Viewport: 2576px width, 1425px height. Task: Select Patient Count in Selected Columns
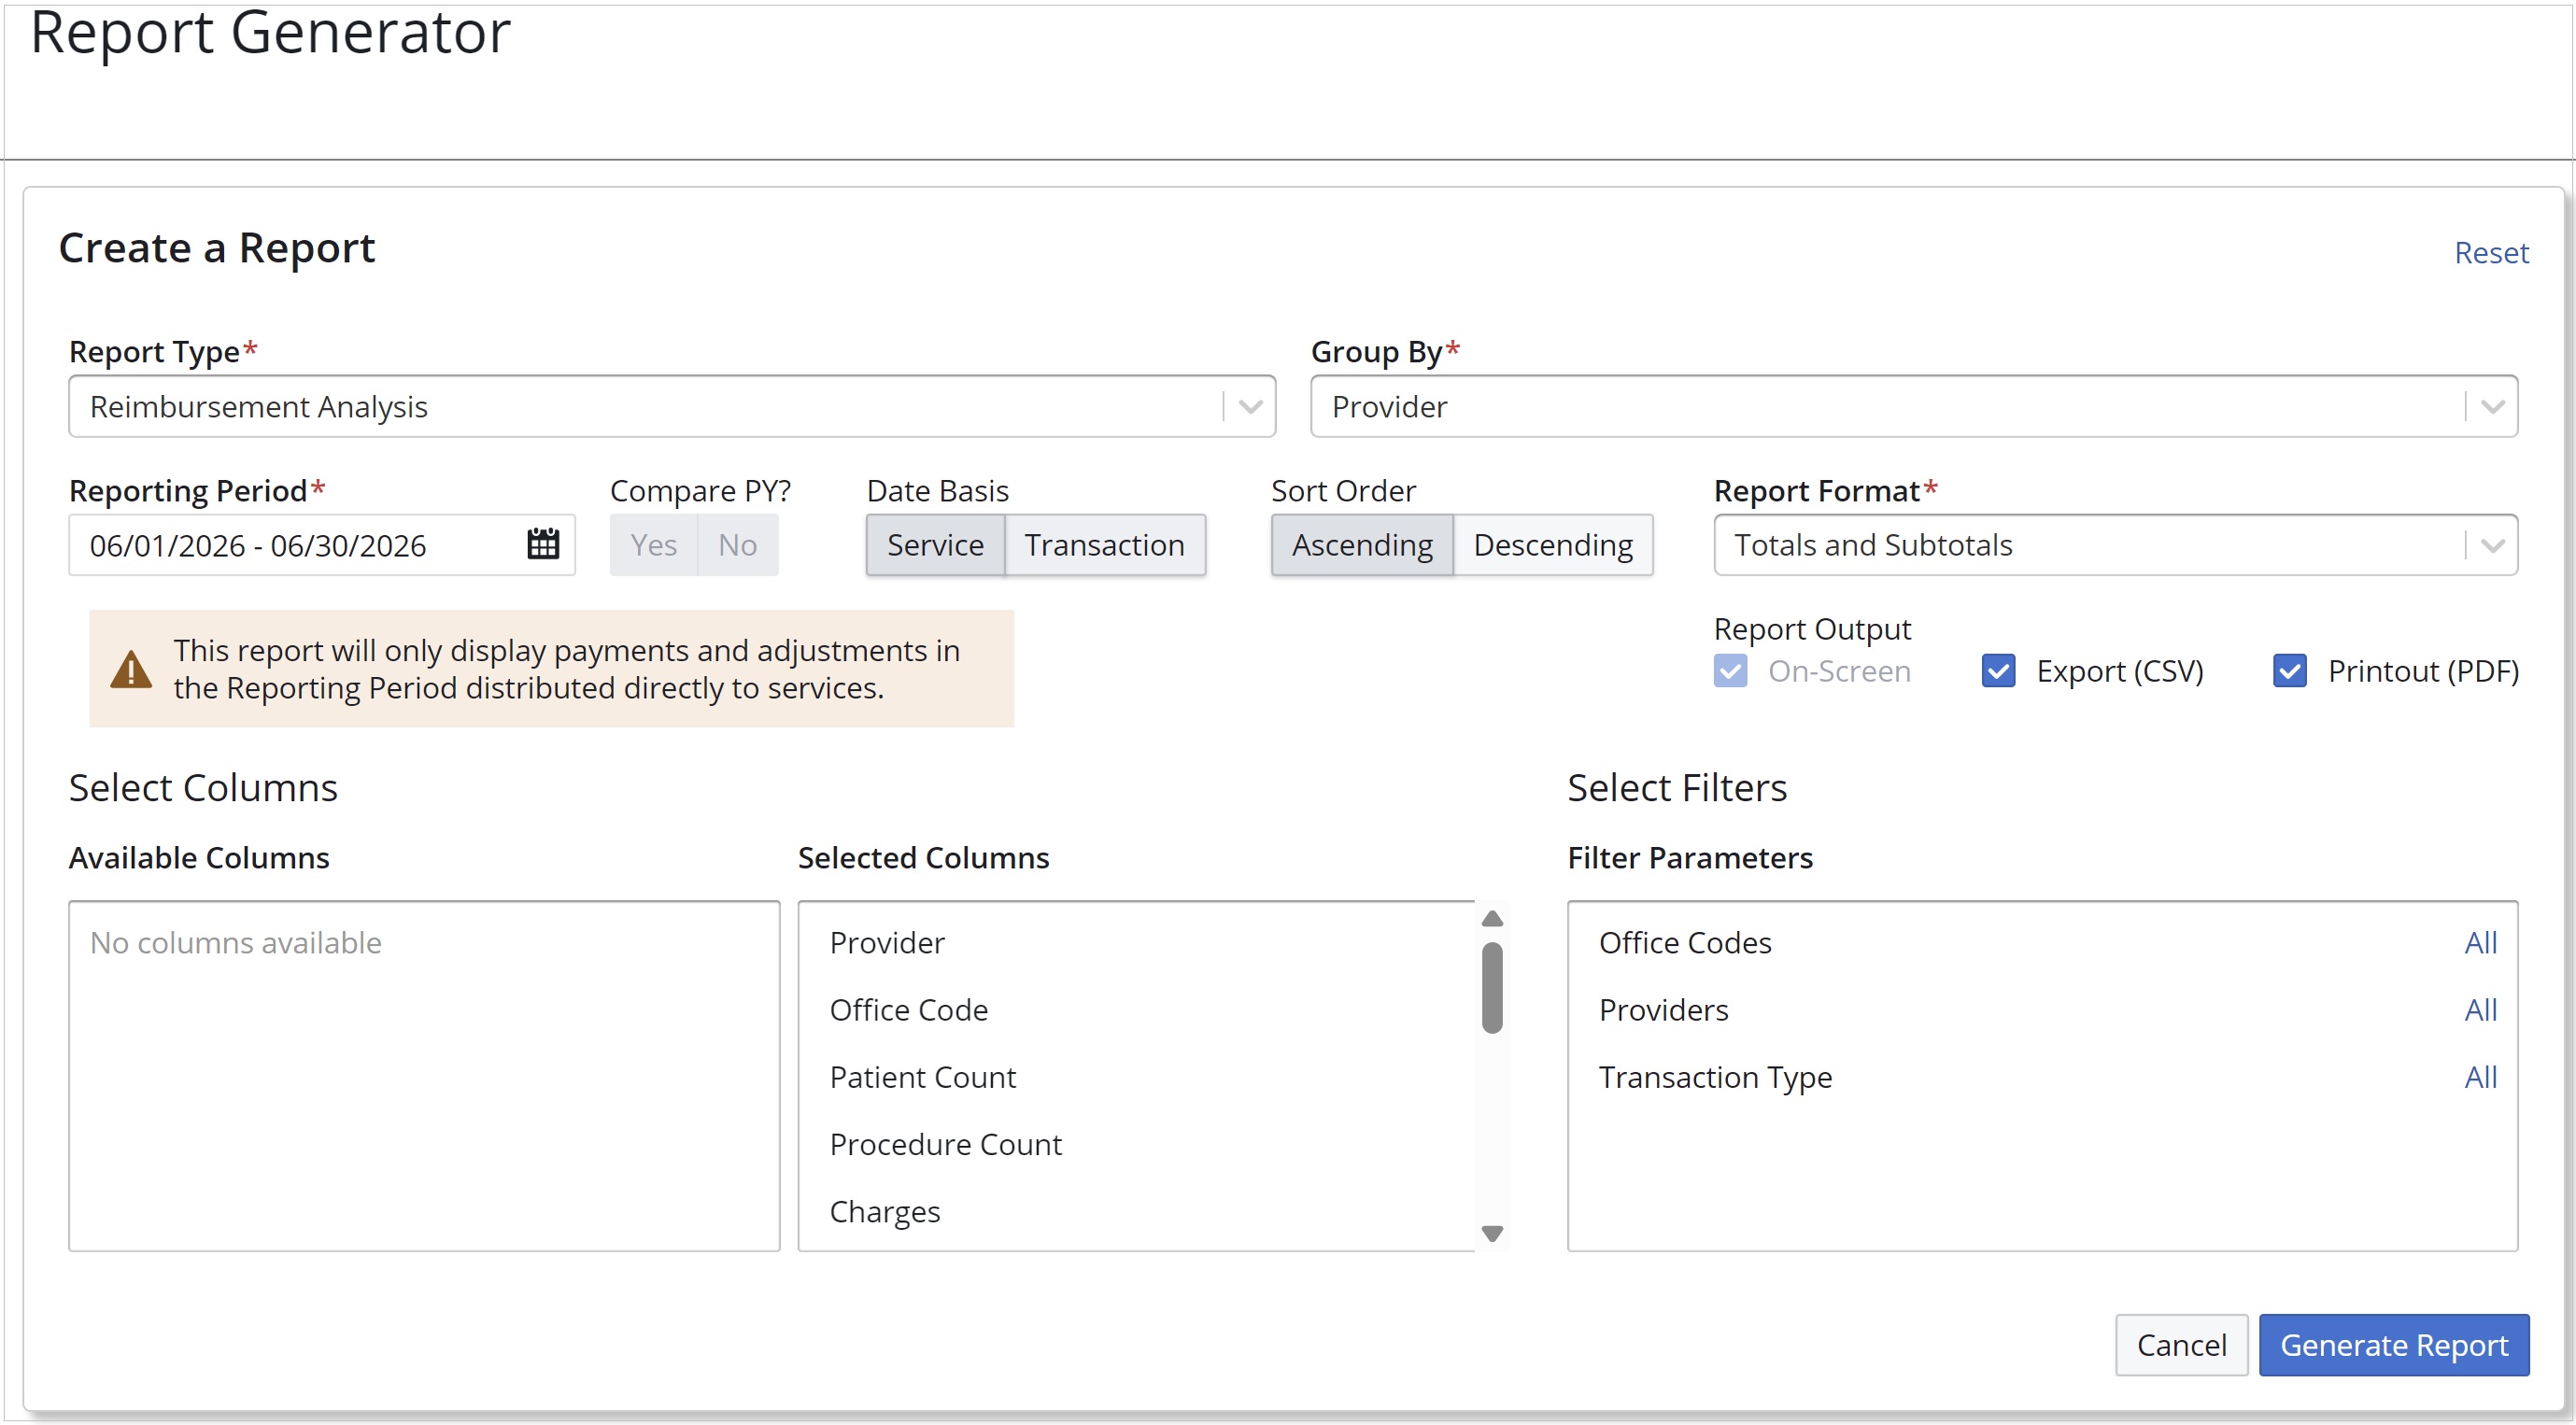1136,1077
